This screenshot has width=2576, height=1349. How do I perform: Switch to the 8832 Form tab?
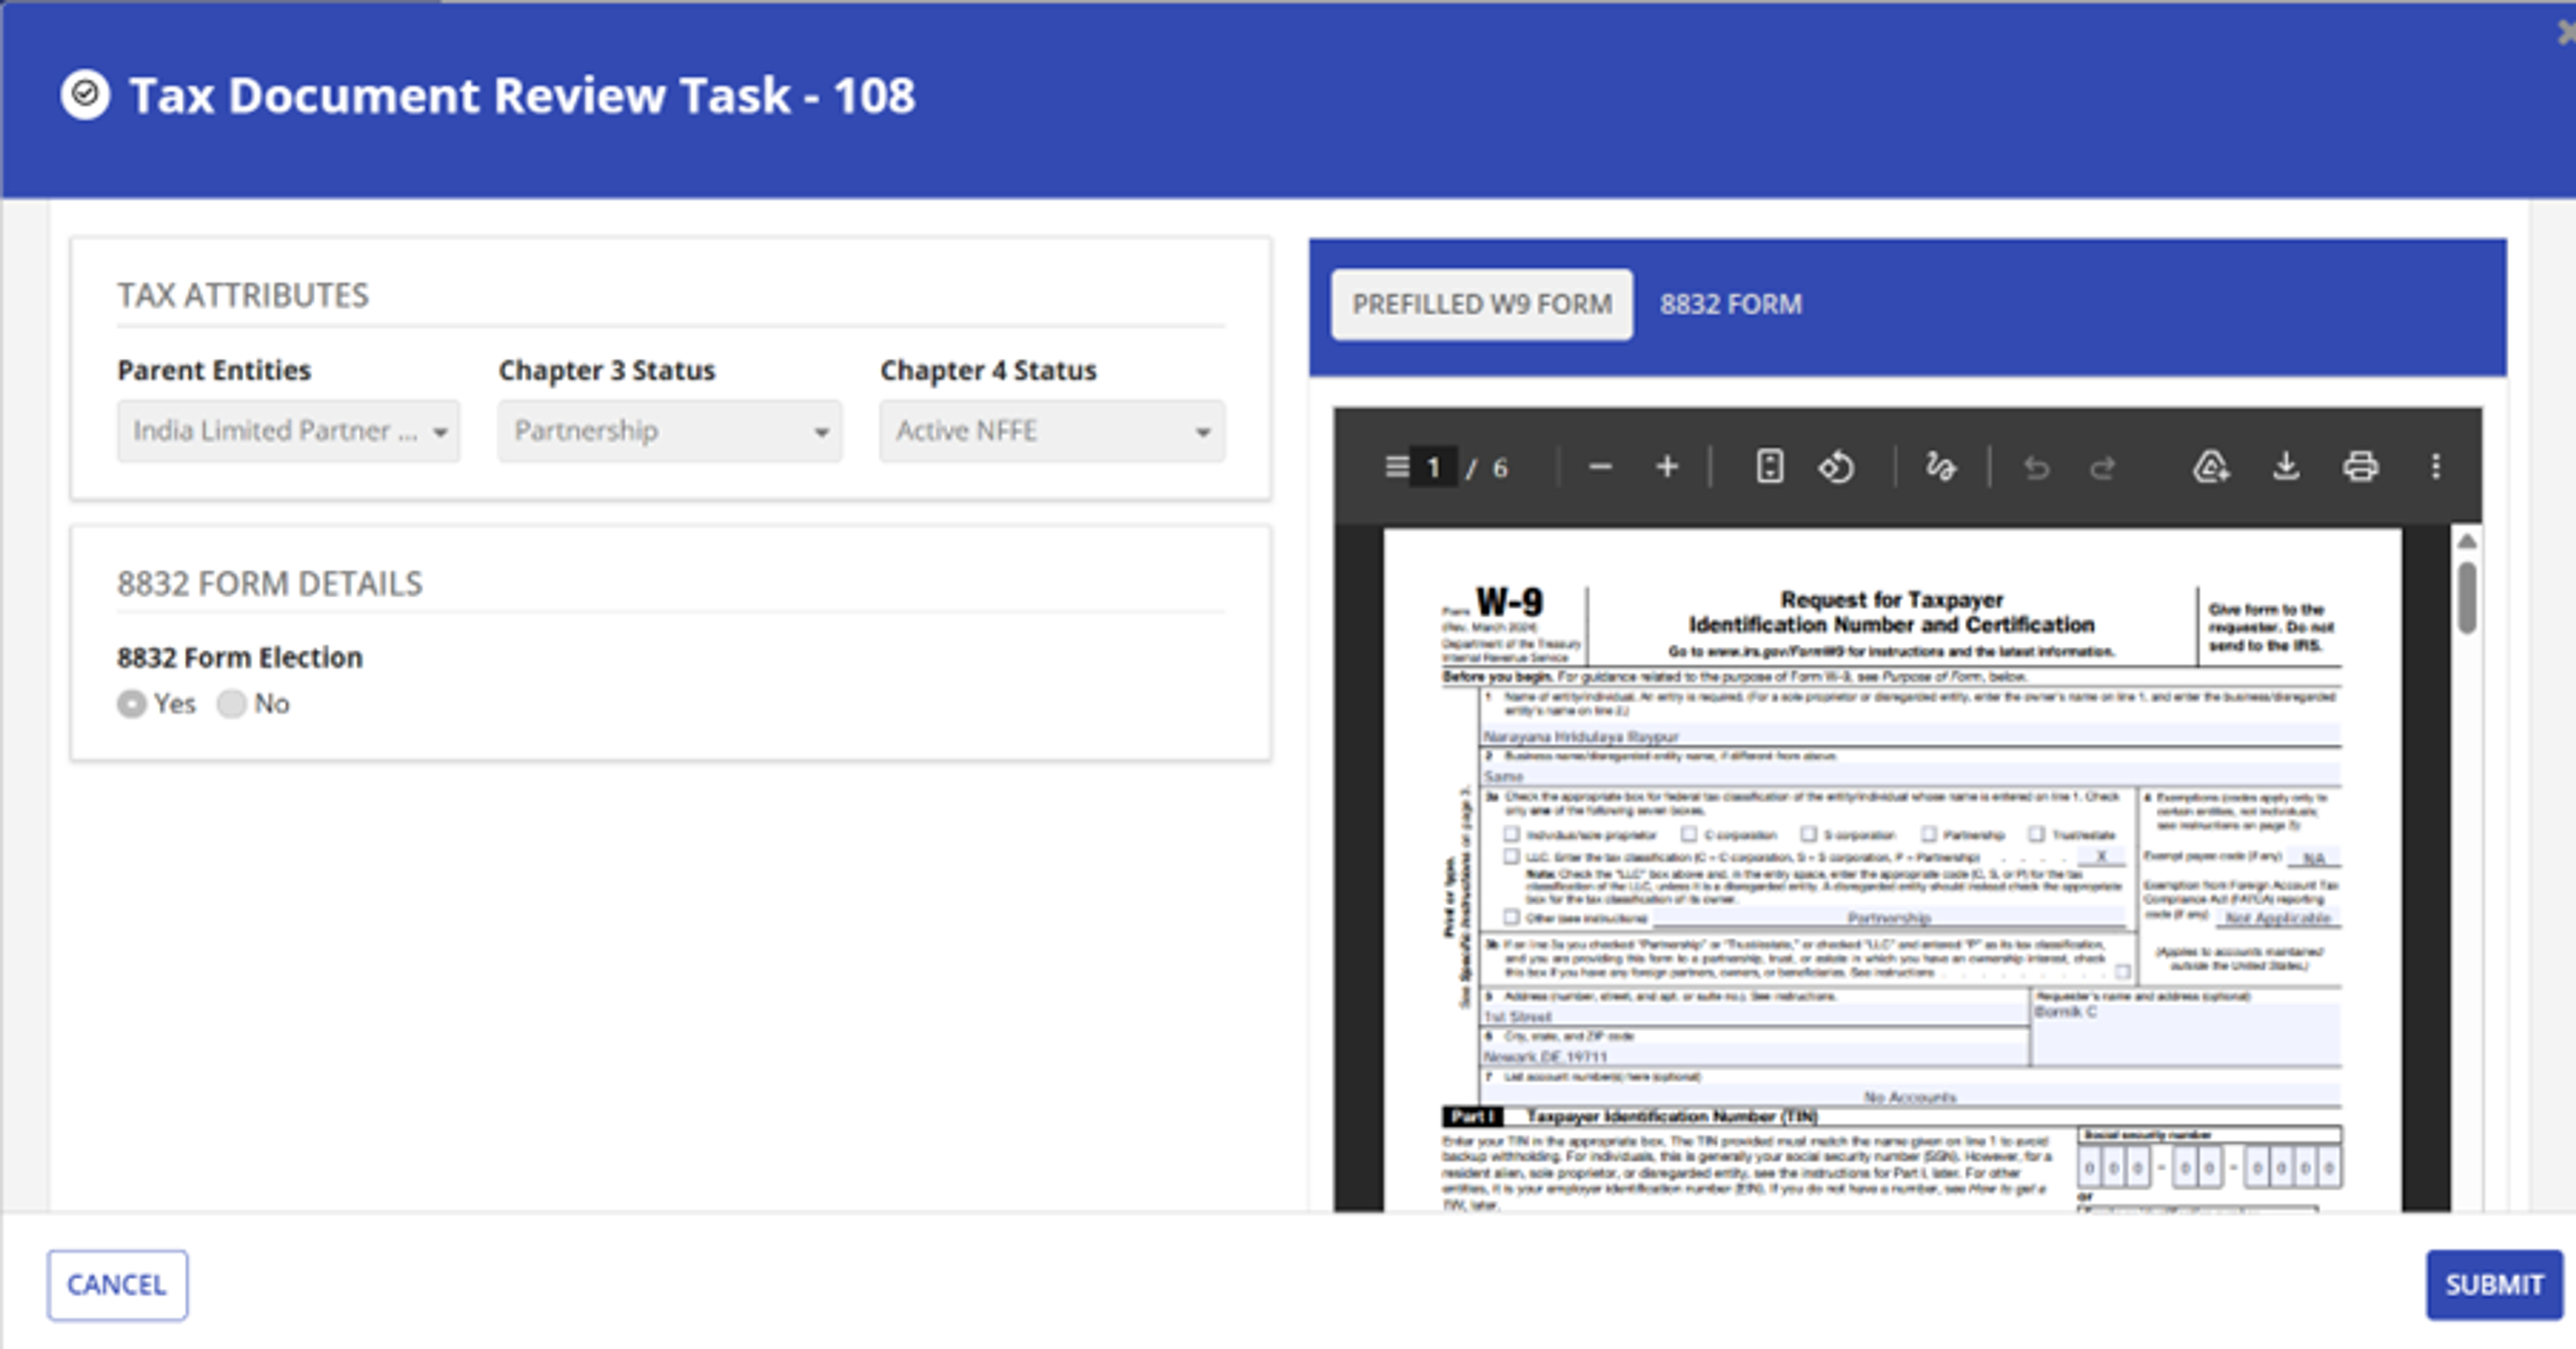click(x=1731, y=304)
